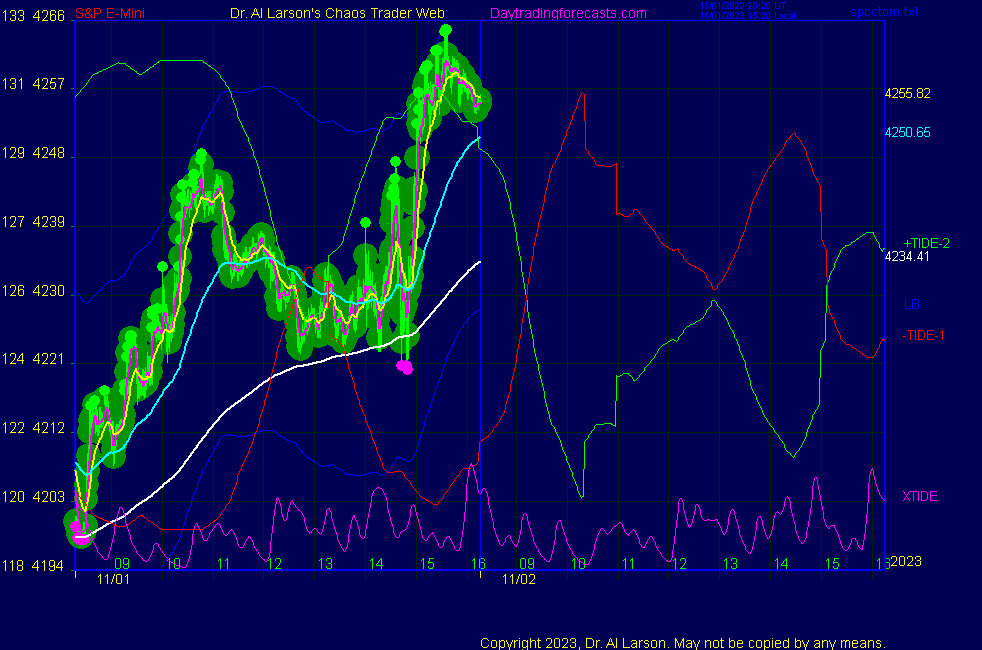This screenshot has height=650, width=982.
Task: Click the LB legend label
Action: point(911,304)
